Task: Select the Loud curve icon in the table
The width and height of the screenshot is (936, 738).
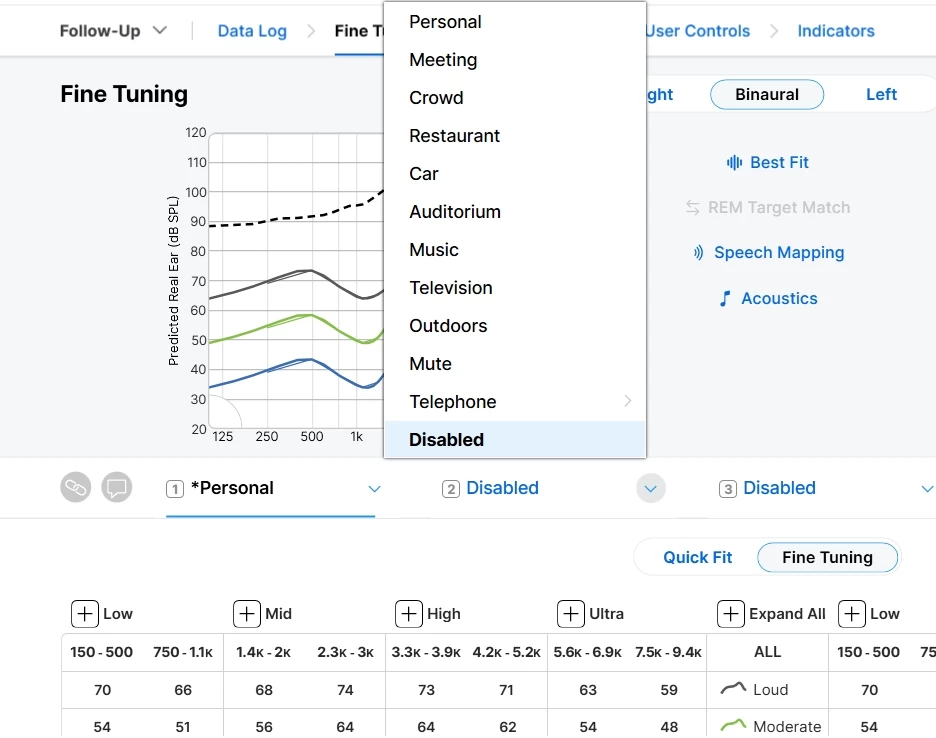Action: point(733,689)
